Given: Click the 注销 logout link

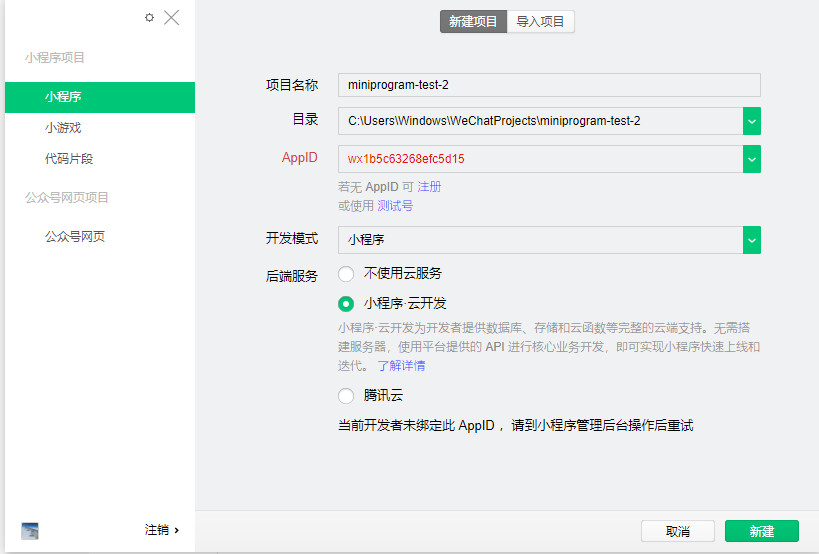Looking at the screenshot, I should click(161, 530).
